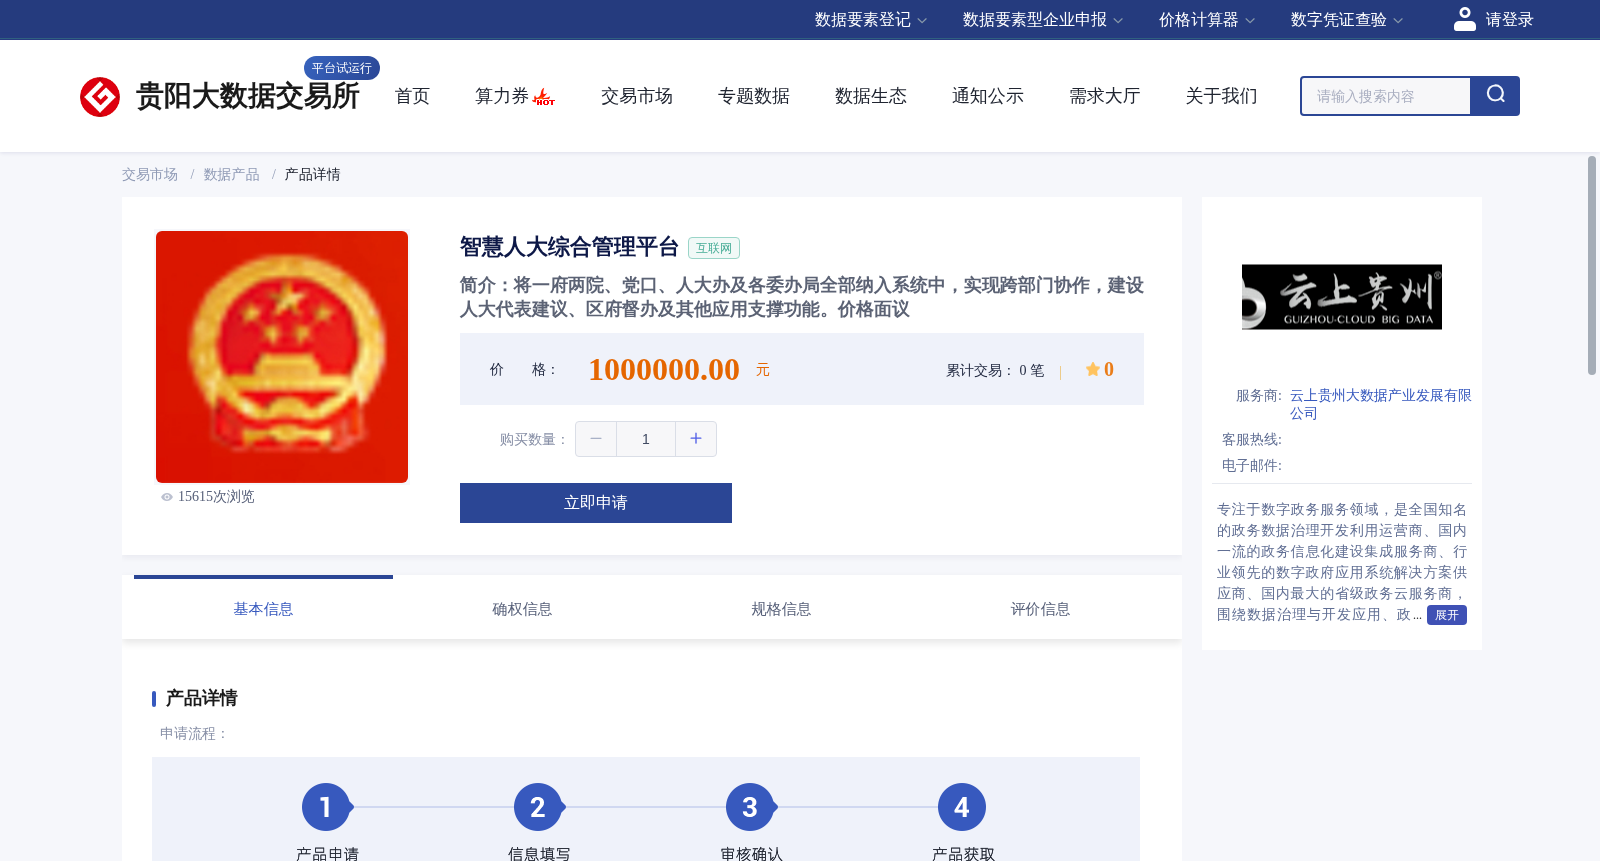Click the 立即申请 button
Screen dimensions: 1600x861
[x=596, y=503]
